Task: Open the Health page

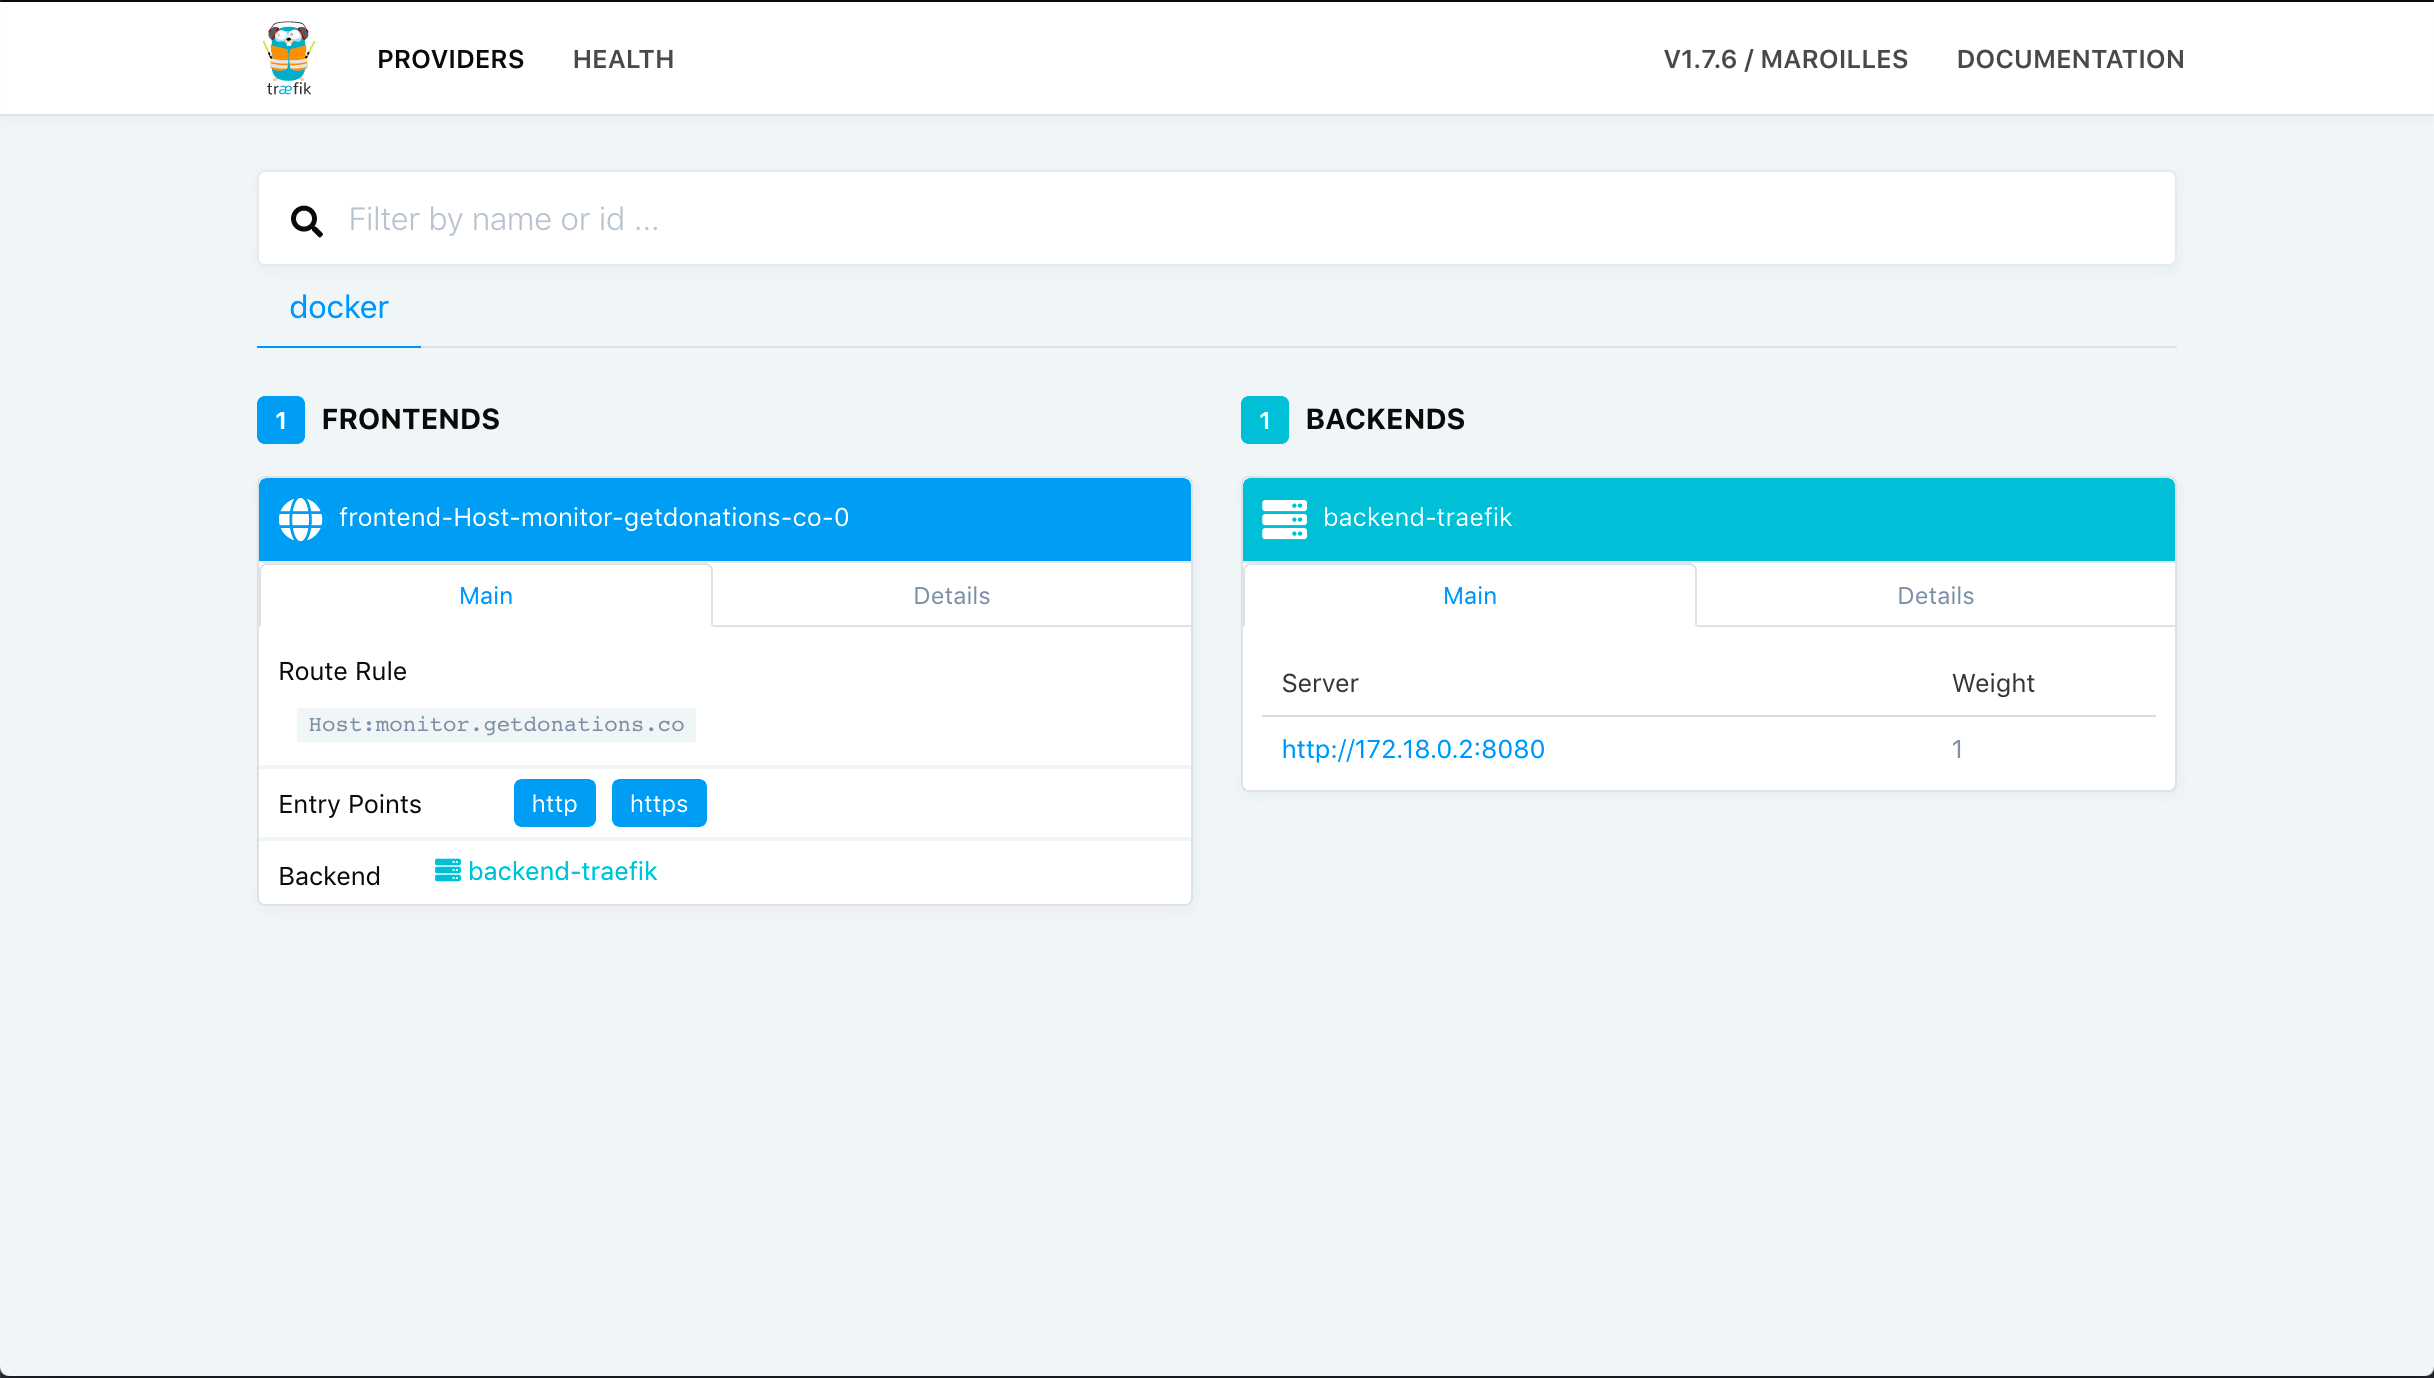Action: (x=623, y=59)
